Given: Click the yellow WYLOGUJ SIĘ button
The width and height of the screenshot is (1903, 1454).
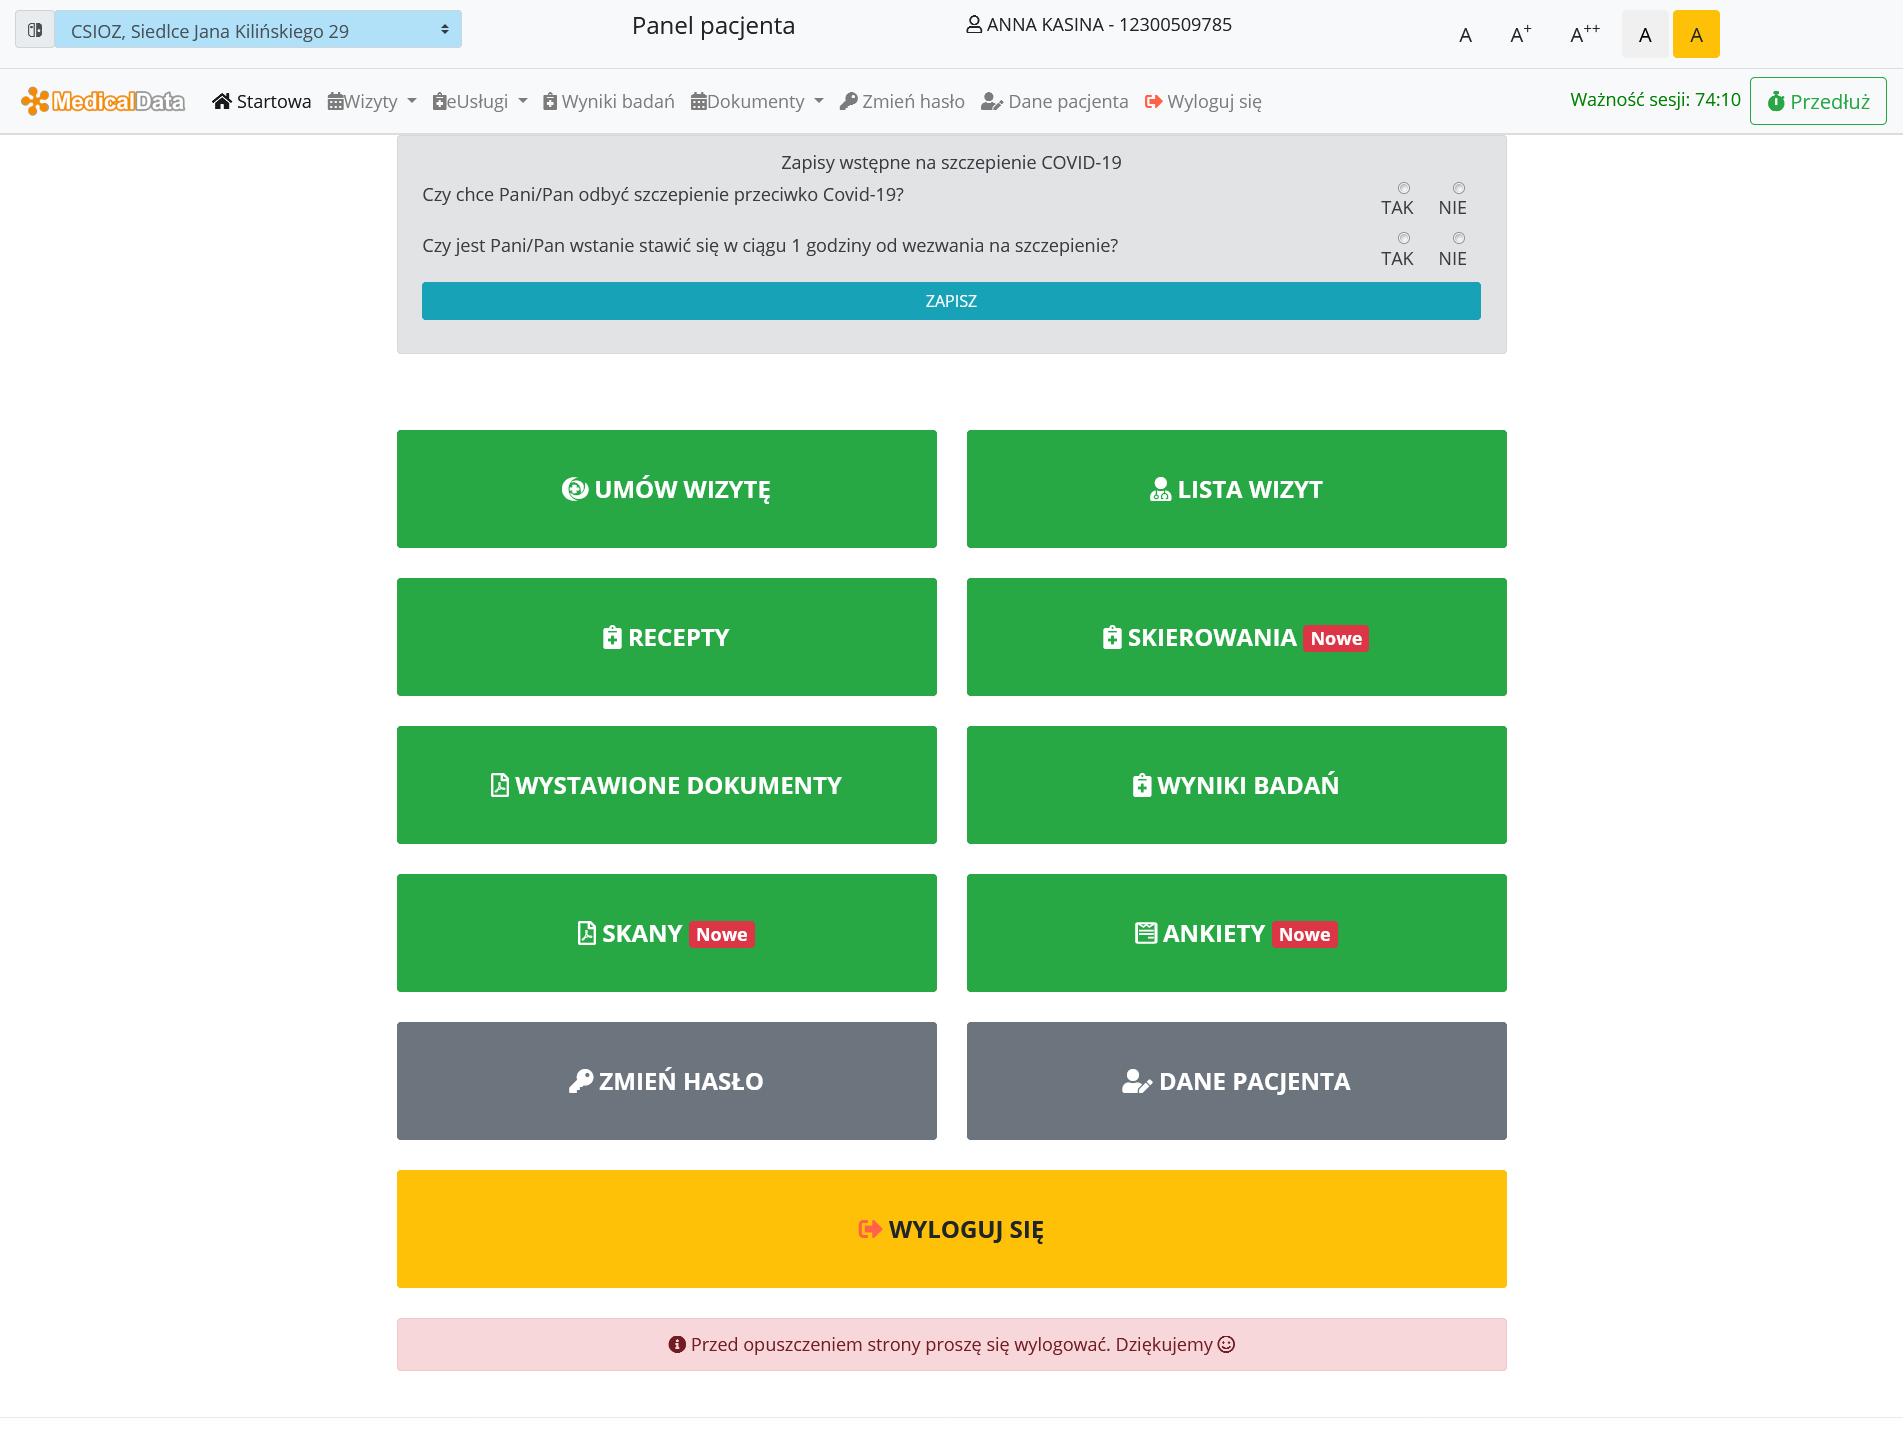Looking at the screenshot, I should click(951, 1229).
